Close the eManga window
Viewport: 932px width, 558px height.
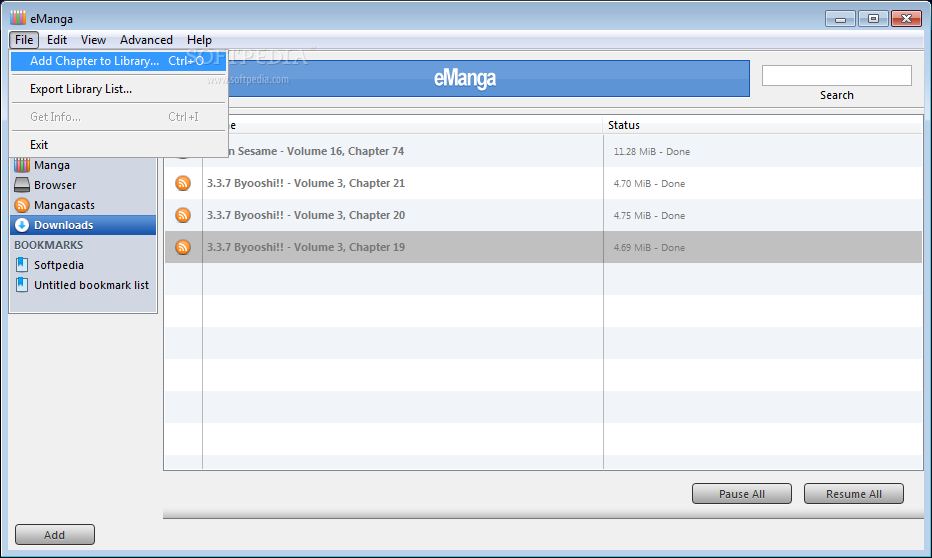click(906, 19)
